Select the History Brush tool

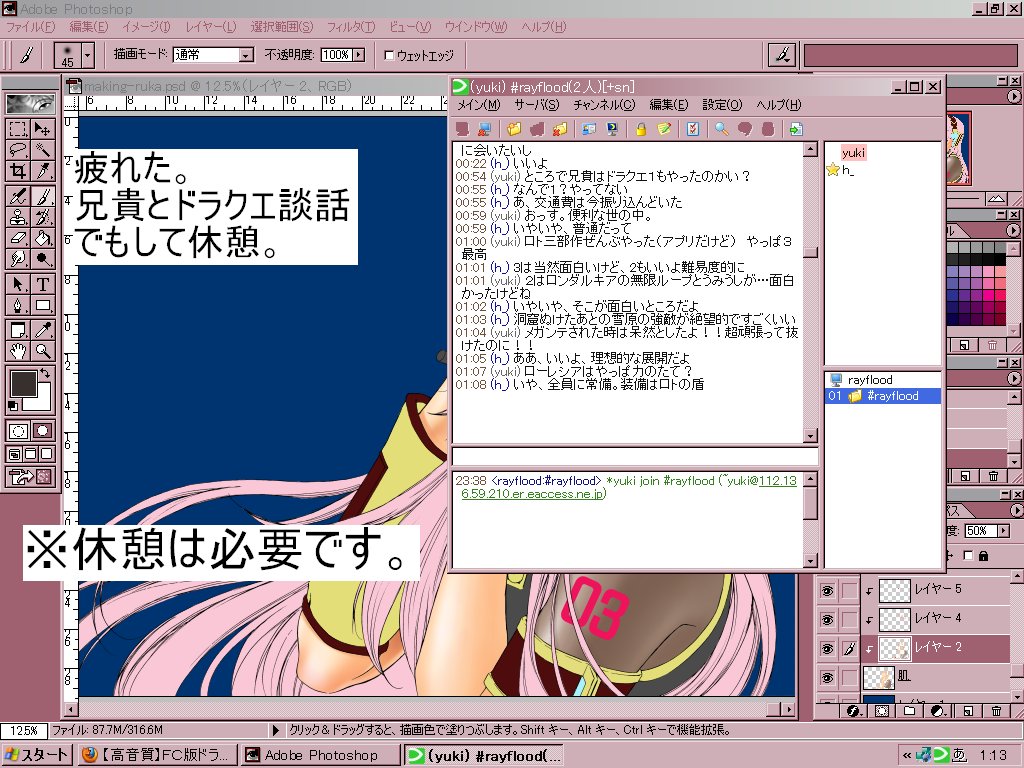(42, 216)
